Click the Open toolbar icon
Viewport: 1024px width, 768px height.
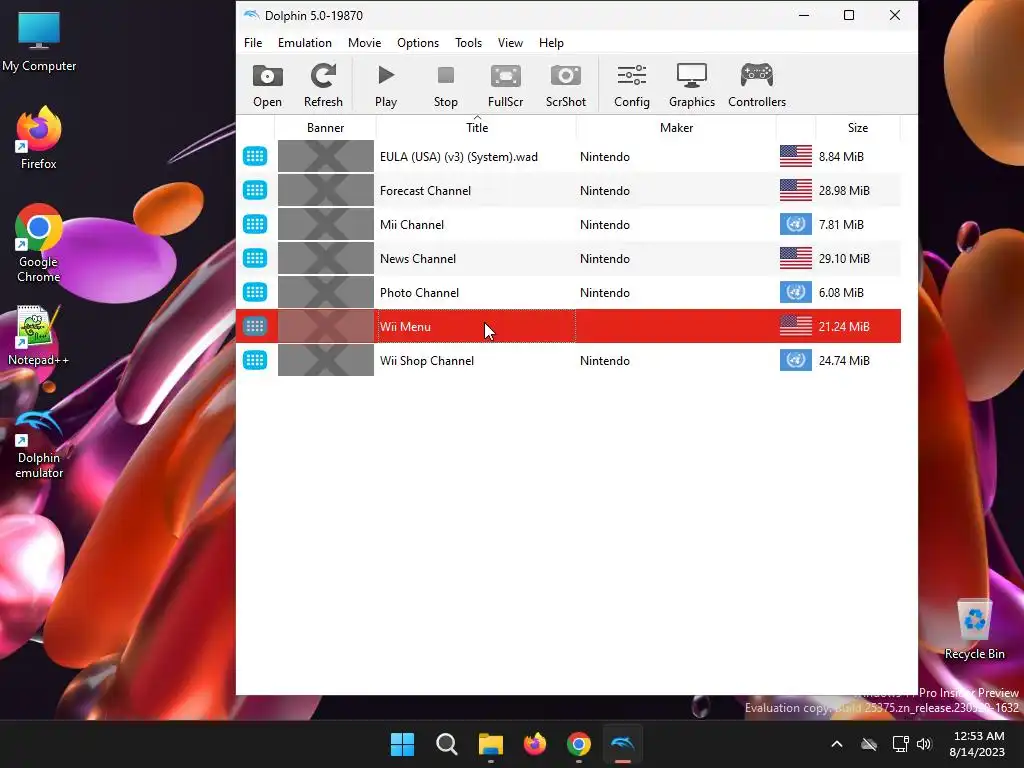(x=267, y=85)
